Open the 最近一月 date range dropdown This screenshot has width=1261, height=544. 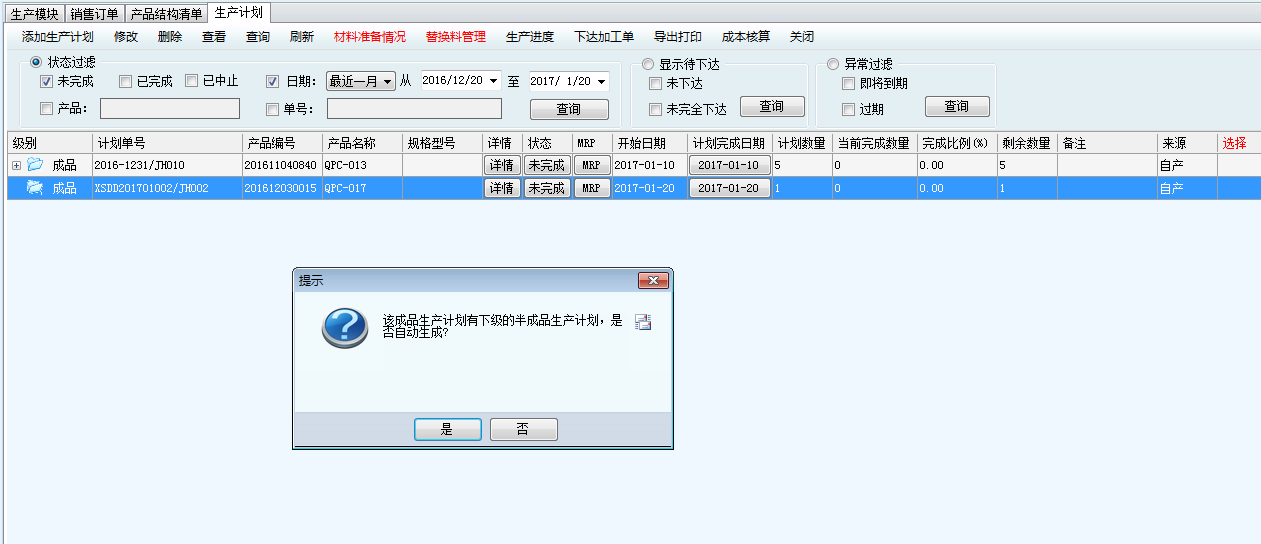[x=361, y=82]
